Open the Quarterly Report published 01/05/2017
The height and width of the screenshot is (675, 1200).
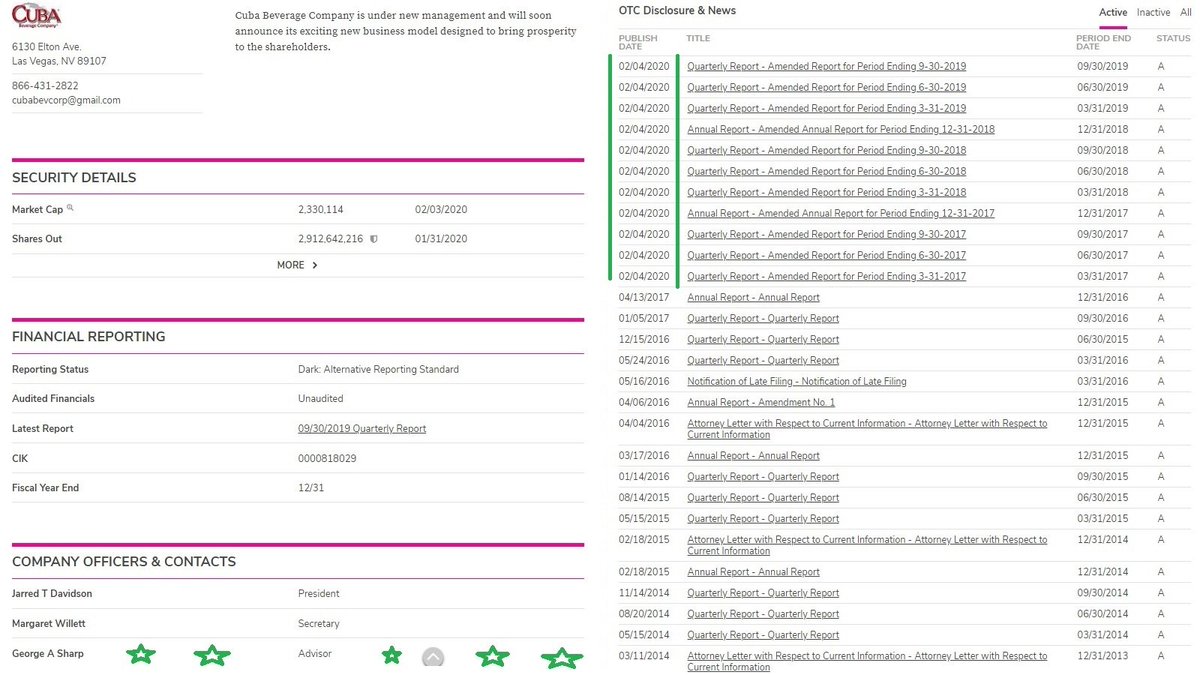[x=763, y=318]
